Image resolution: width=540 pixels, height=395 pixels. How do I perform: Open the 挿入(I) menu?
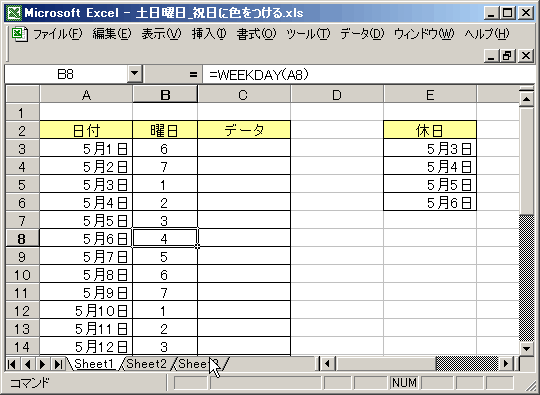pyautogui.click(x=209, y=34)
